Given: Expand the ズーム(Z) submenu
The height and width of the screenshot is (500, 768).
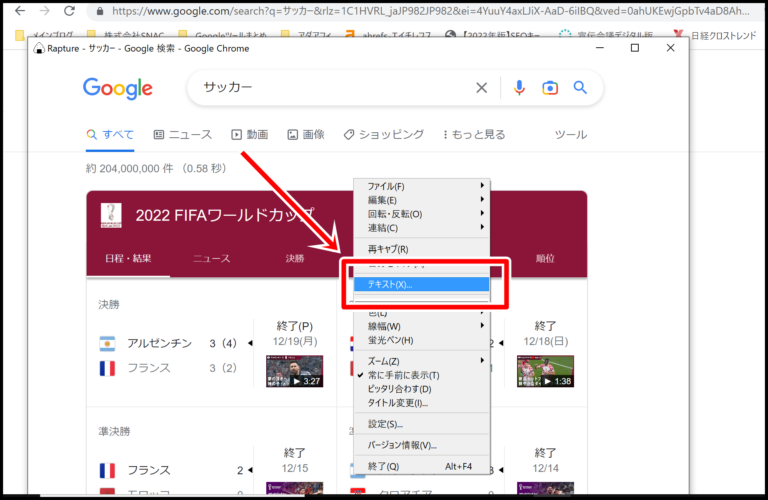Looking at the screenshot, I should pos(422,361).
